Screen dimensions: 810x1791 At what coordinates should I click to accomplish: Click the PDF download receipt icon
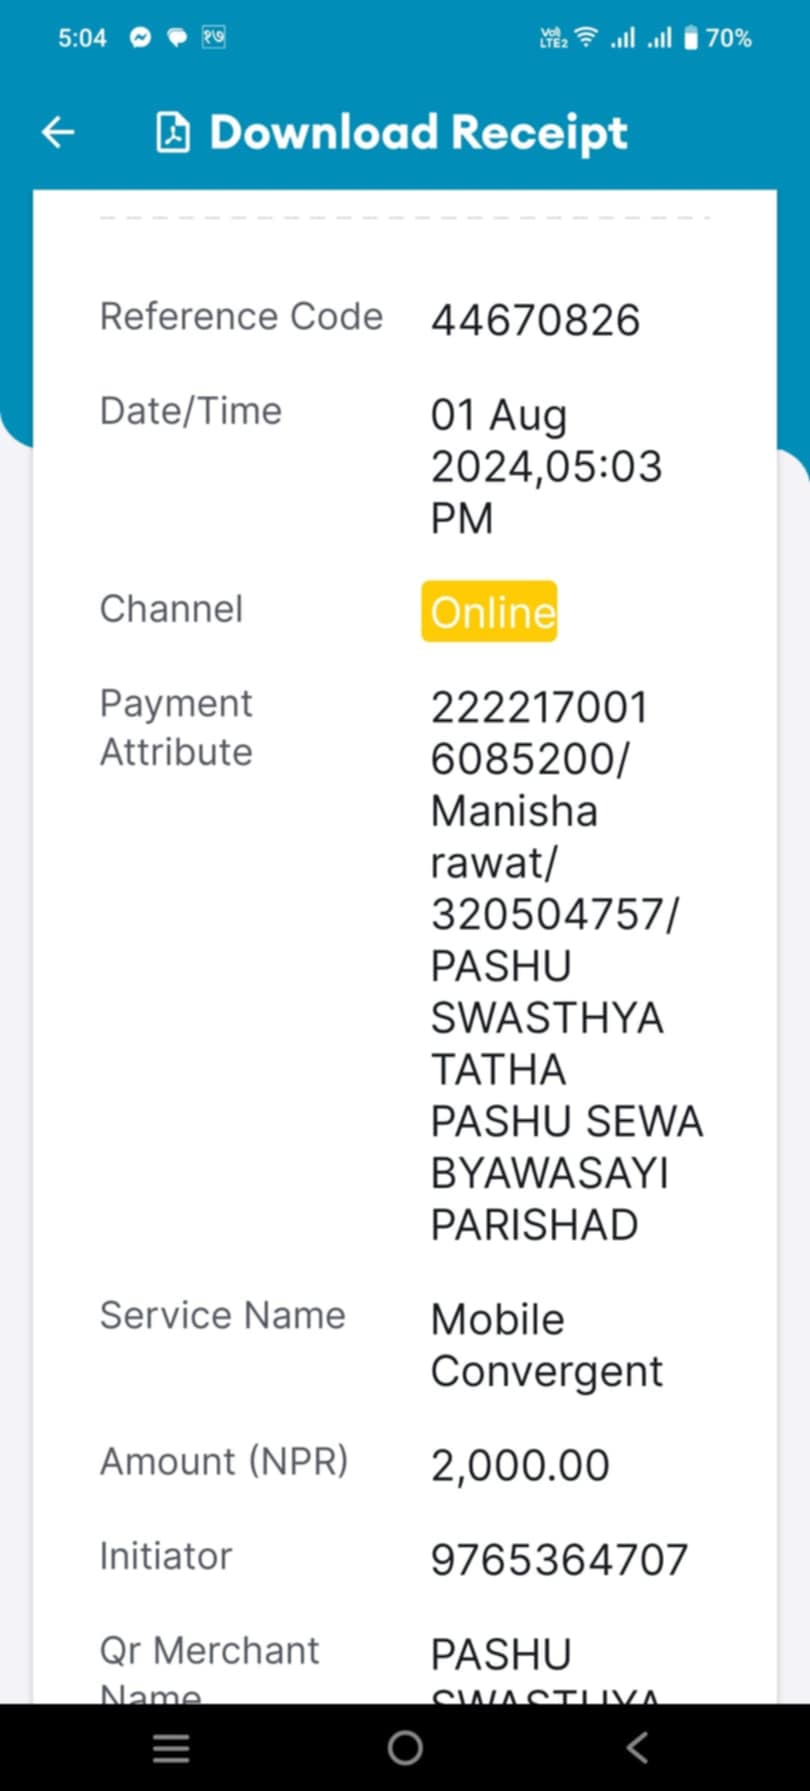coord(173,132)
